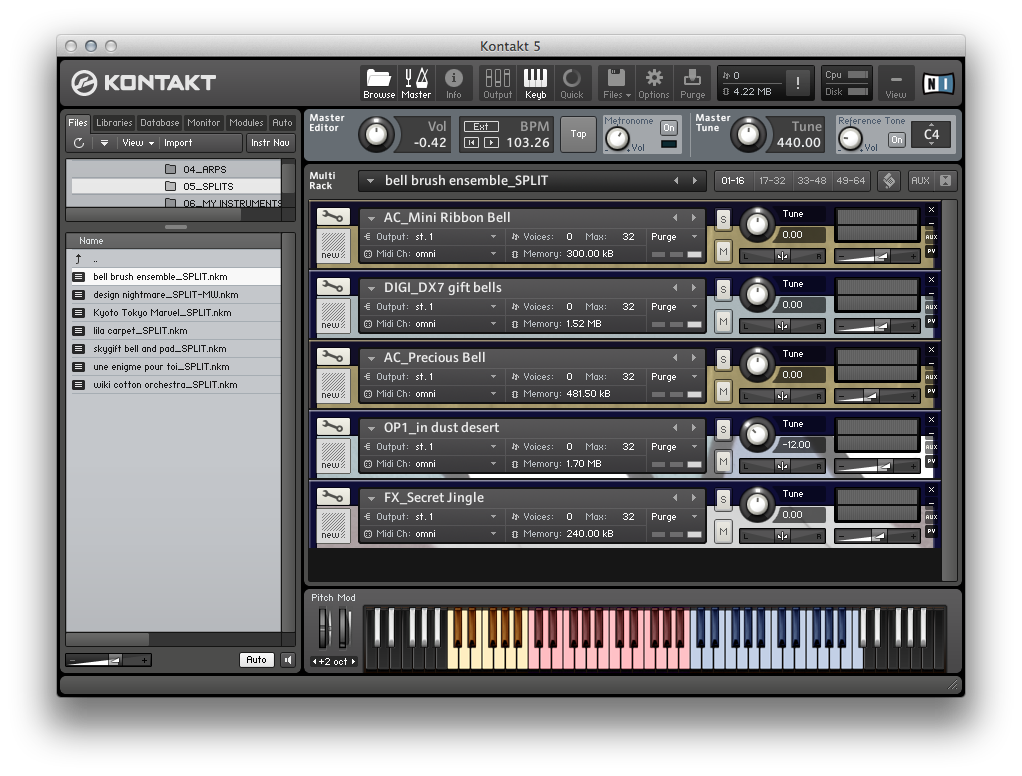Switch to the Libraries tab
Image resolution: width=1022 pixels, height=776 pixels.
(114, 122)
